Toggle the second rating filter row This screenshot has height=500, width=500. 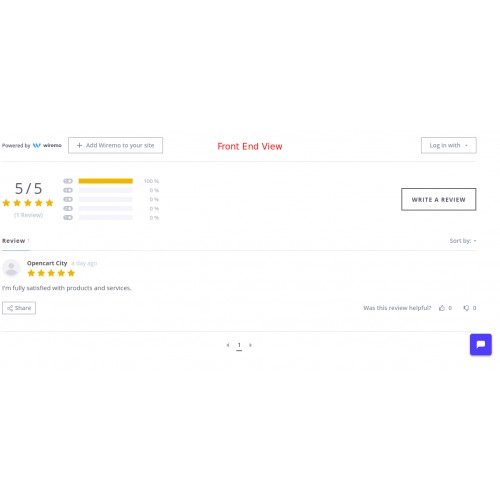click(x=68, y=190)
